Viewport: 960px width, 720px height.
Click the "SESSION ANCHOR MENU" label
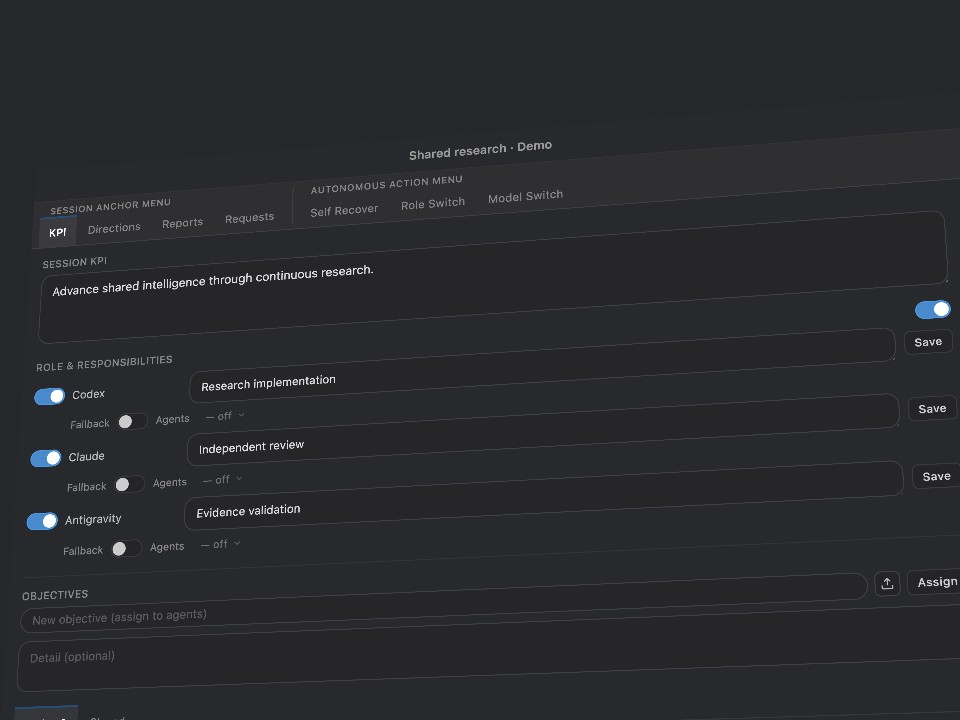(110, 206)
